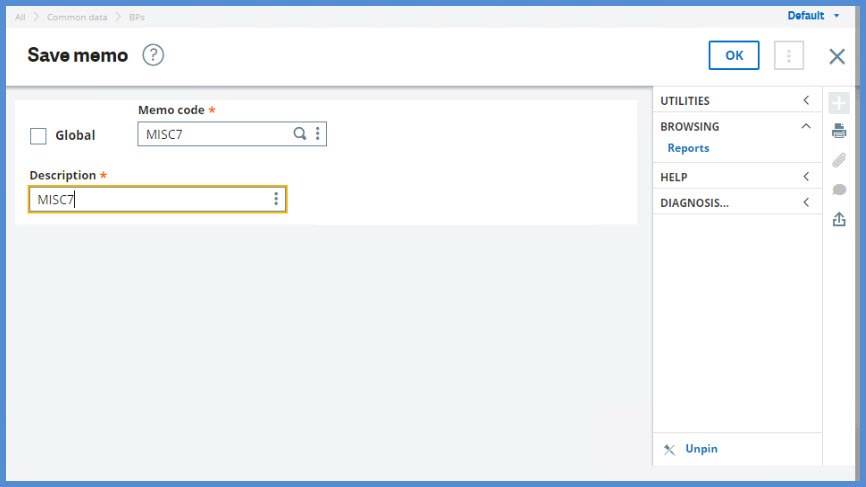Screen dimensions: 866x487
Task: Open Memo code field actions menu
Action: point(318,134)
